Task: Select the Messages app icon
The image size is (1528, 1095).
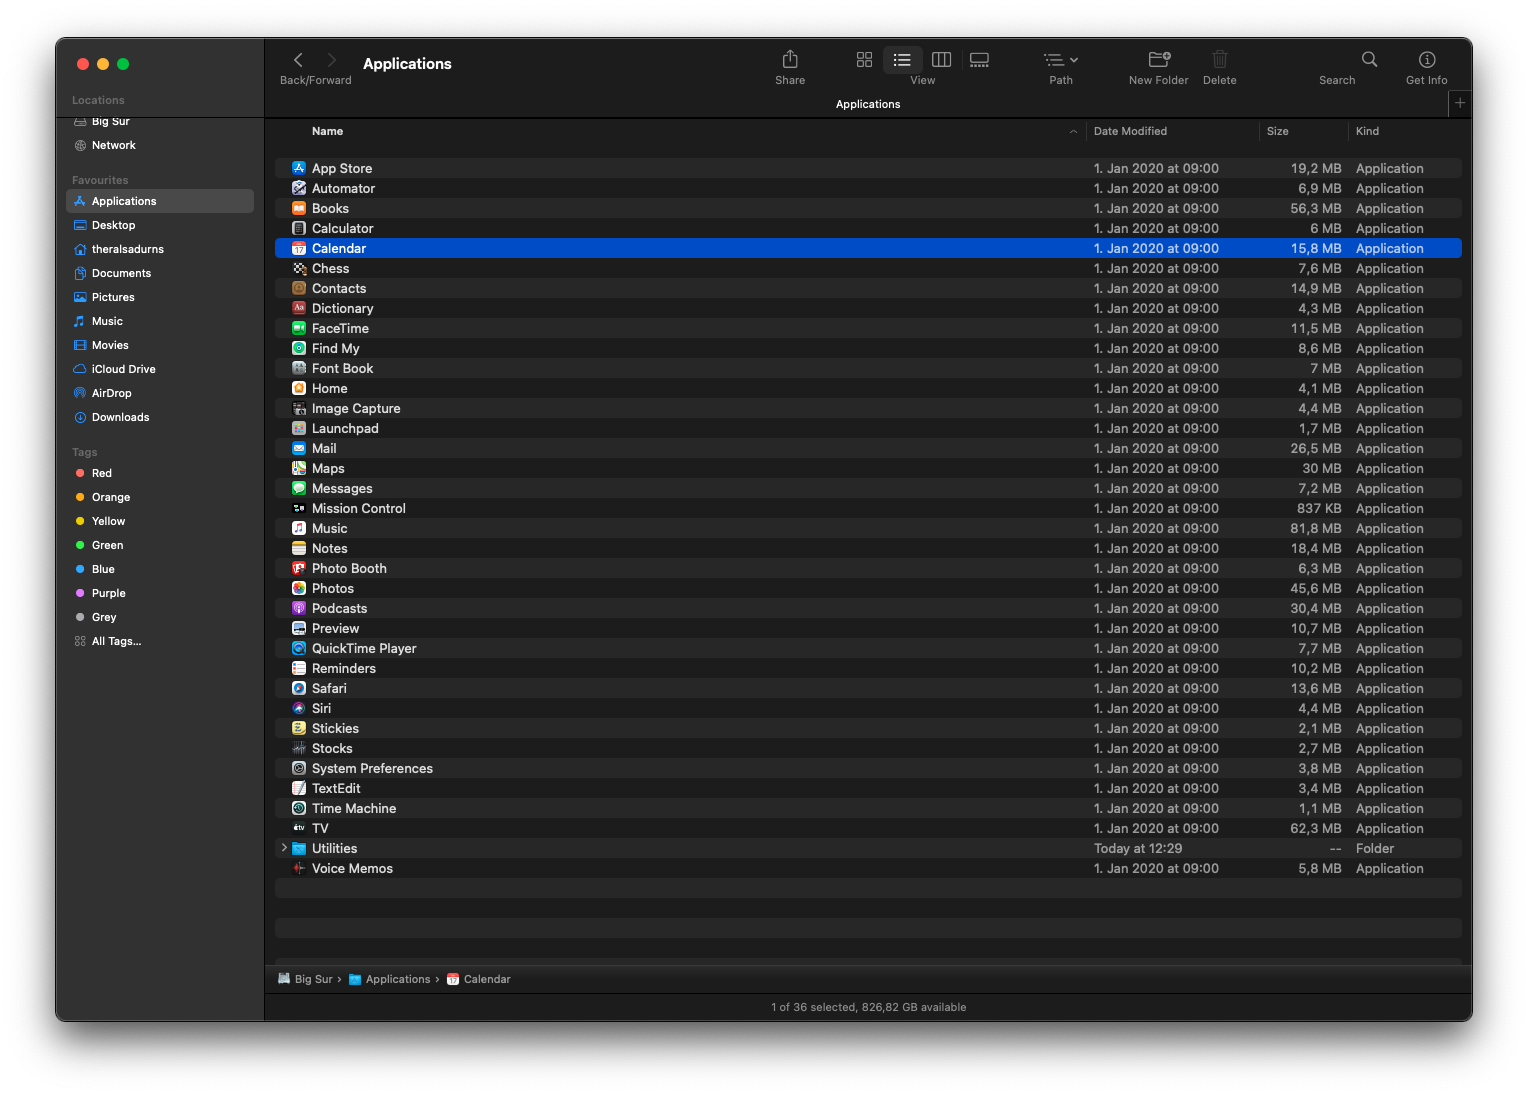Action: pos(299,488)
